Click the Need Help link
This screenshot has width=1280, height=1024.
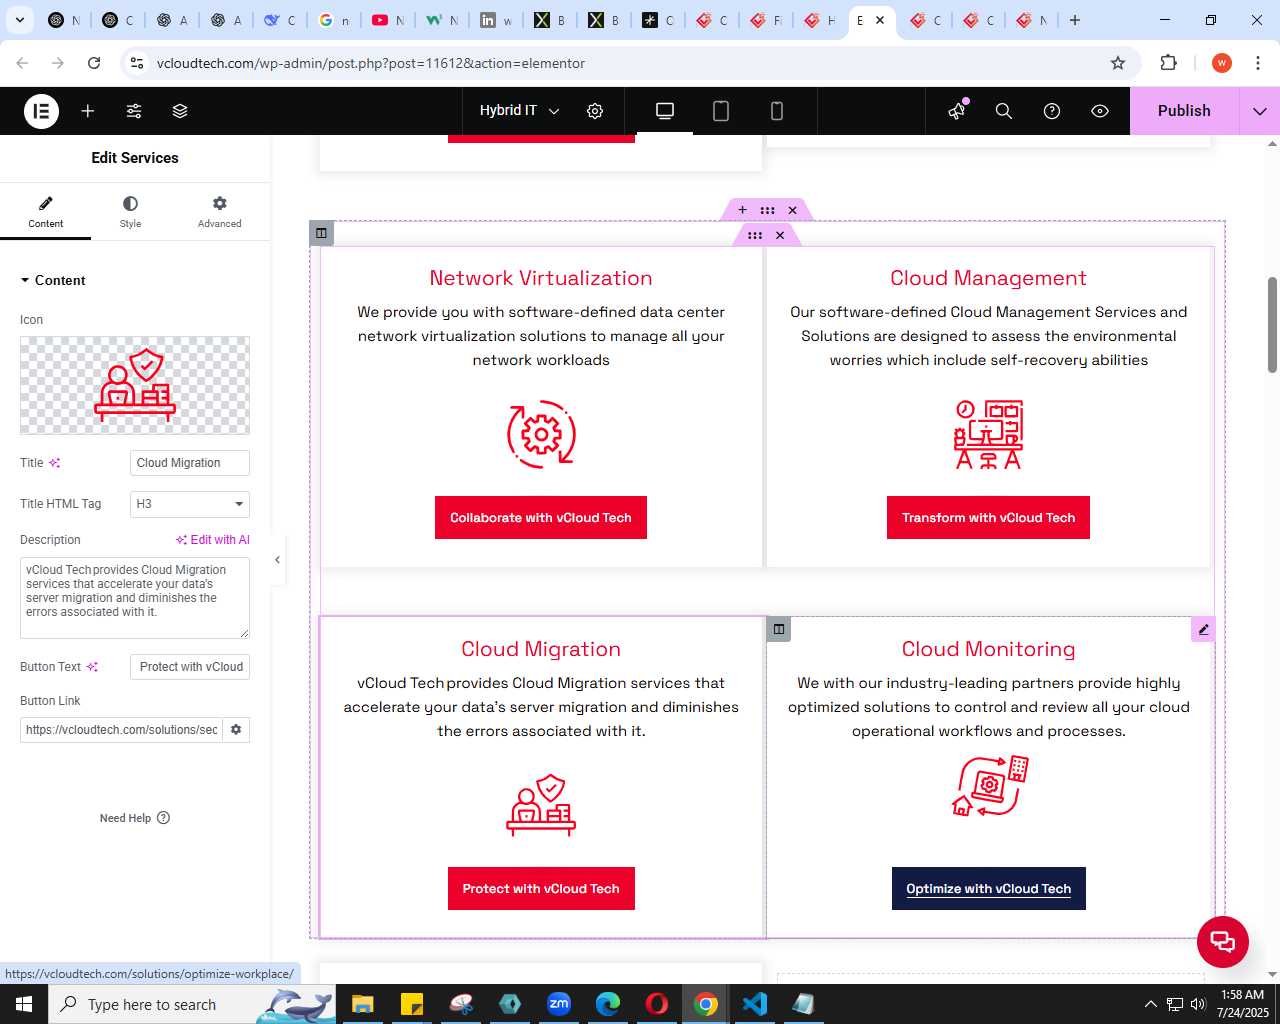click(x=135, y=818)
